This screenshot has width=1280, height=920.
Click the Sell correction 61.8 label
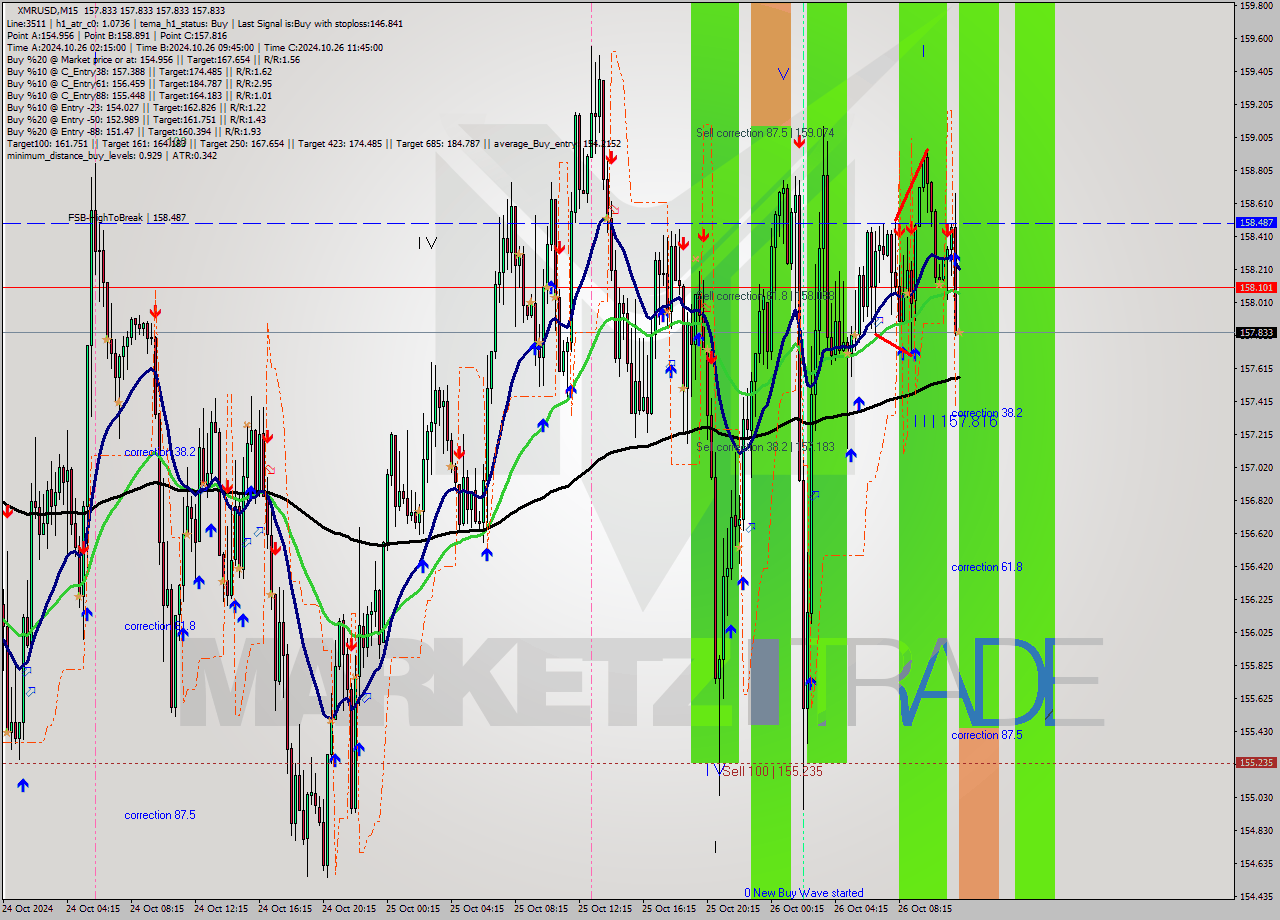pos(765,296)
